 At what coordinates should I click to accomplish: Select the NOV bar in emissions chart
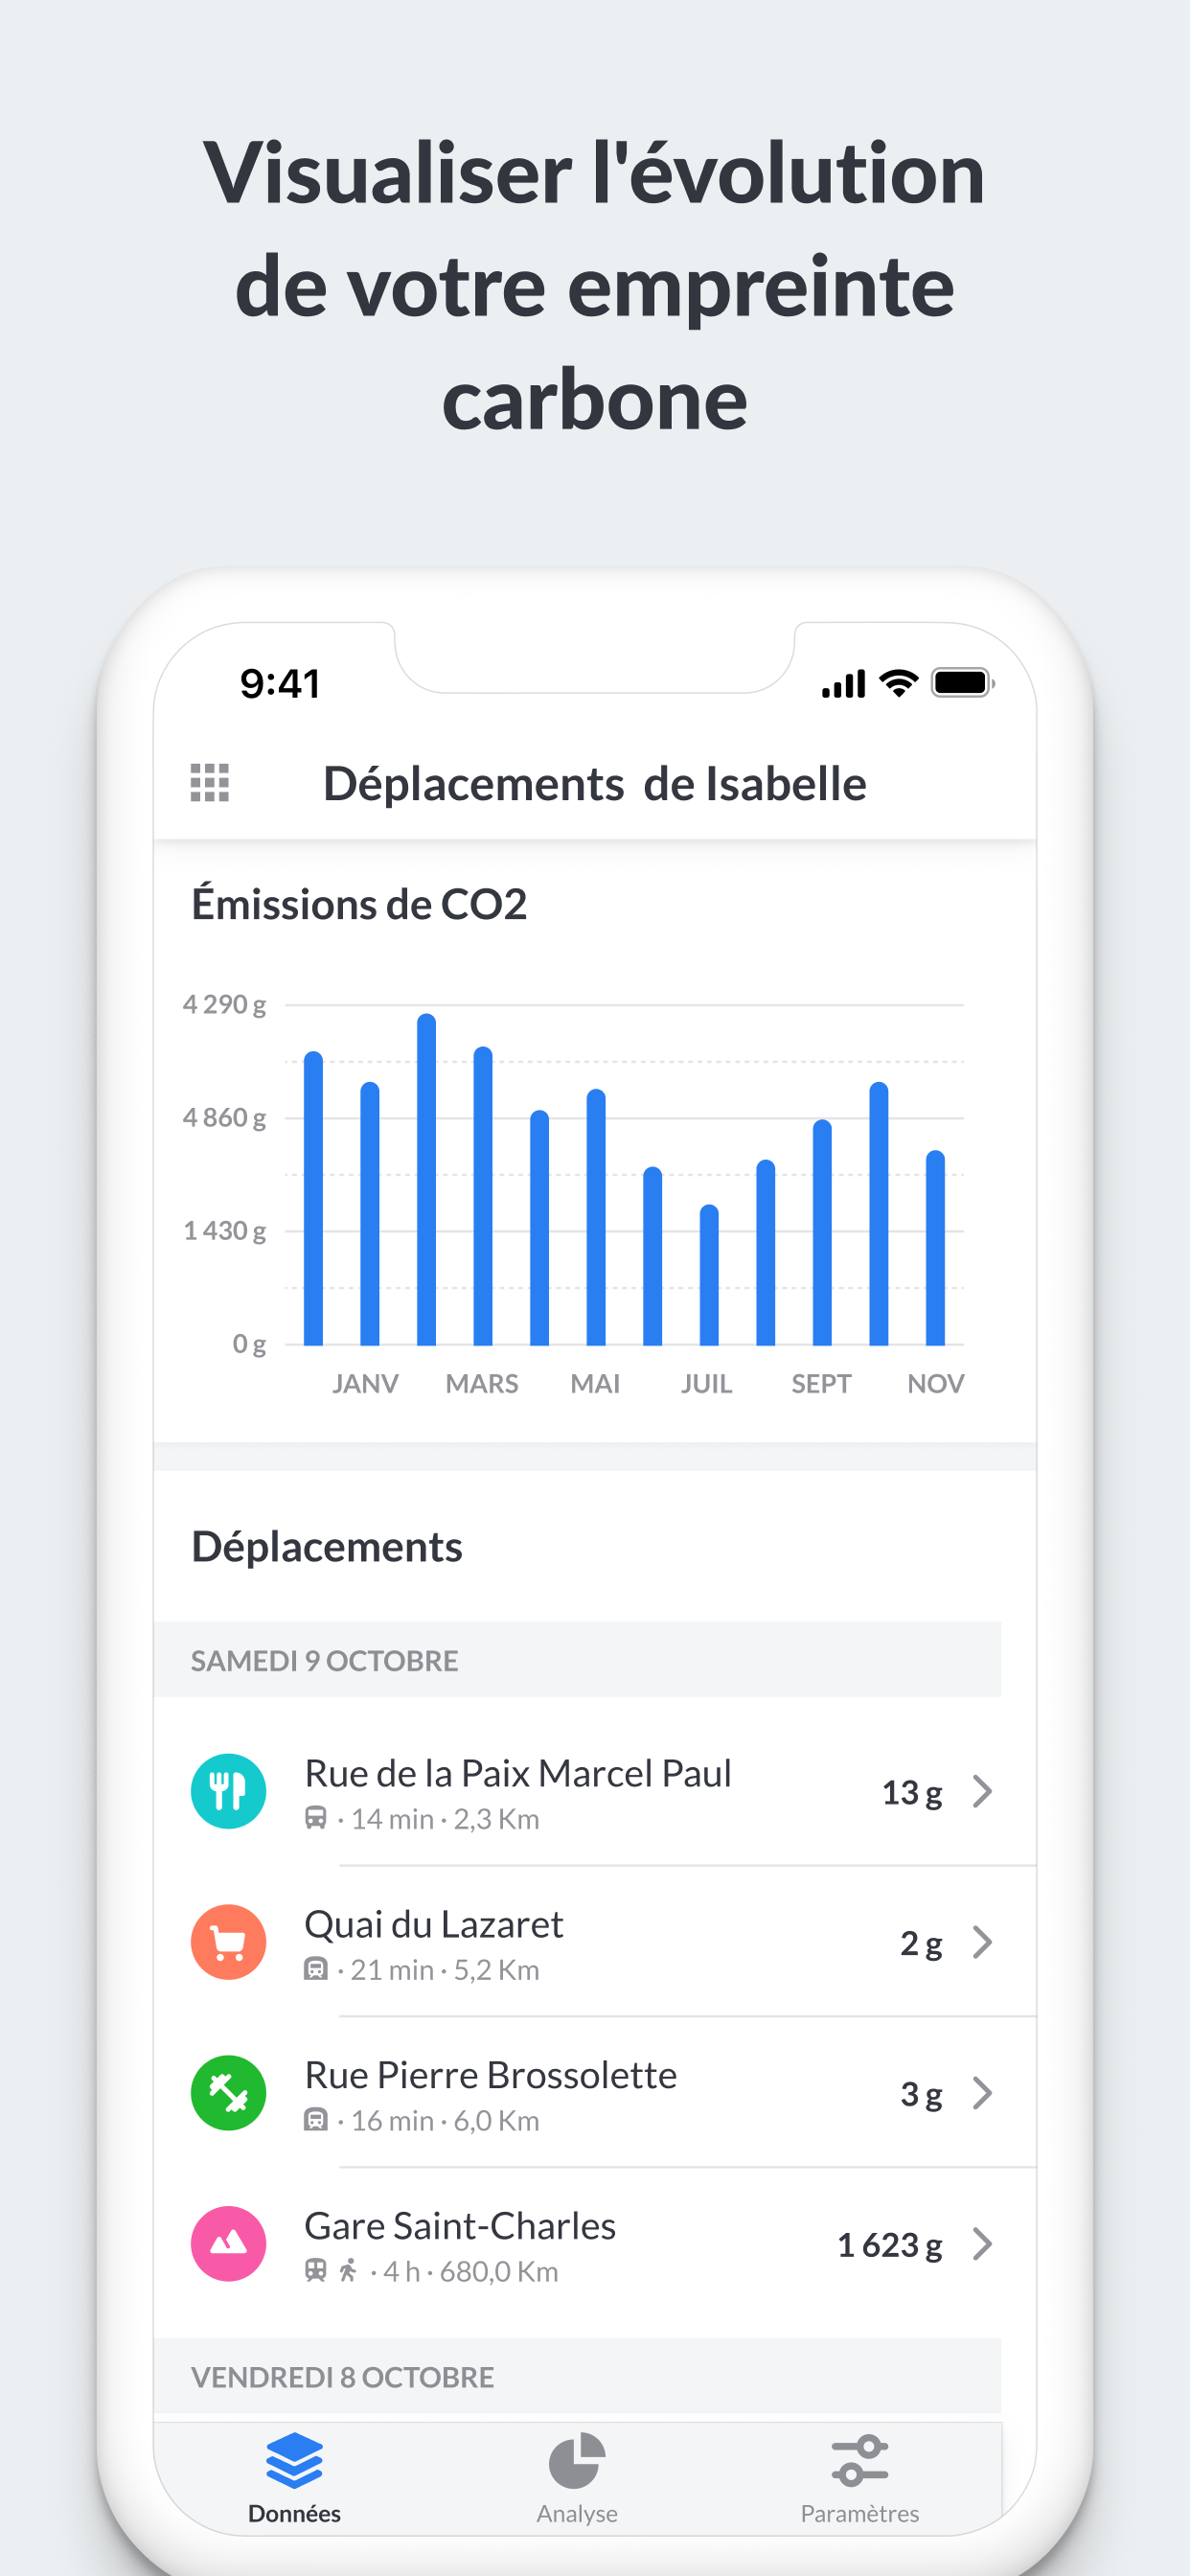coord(936,1248)
